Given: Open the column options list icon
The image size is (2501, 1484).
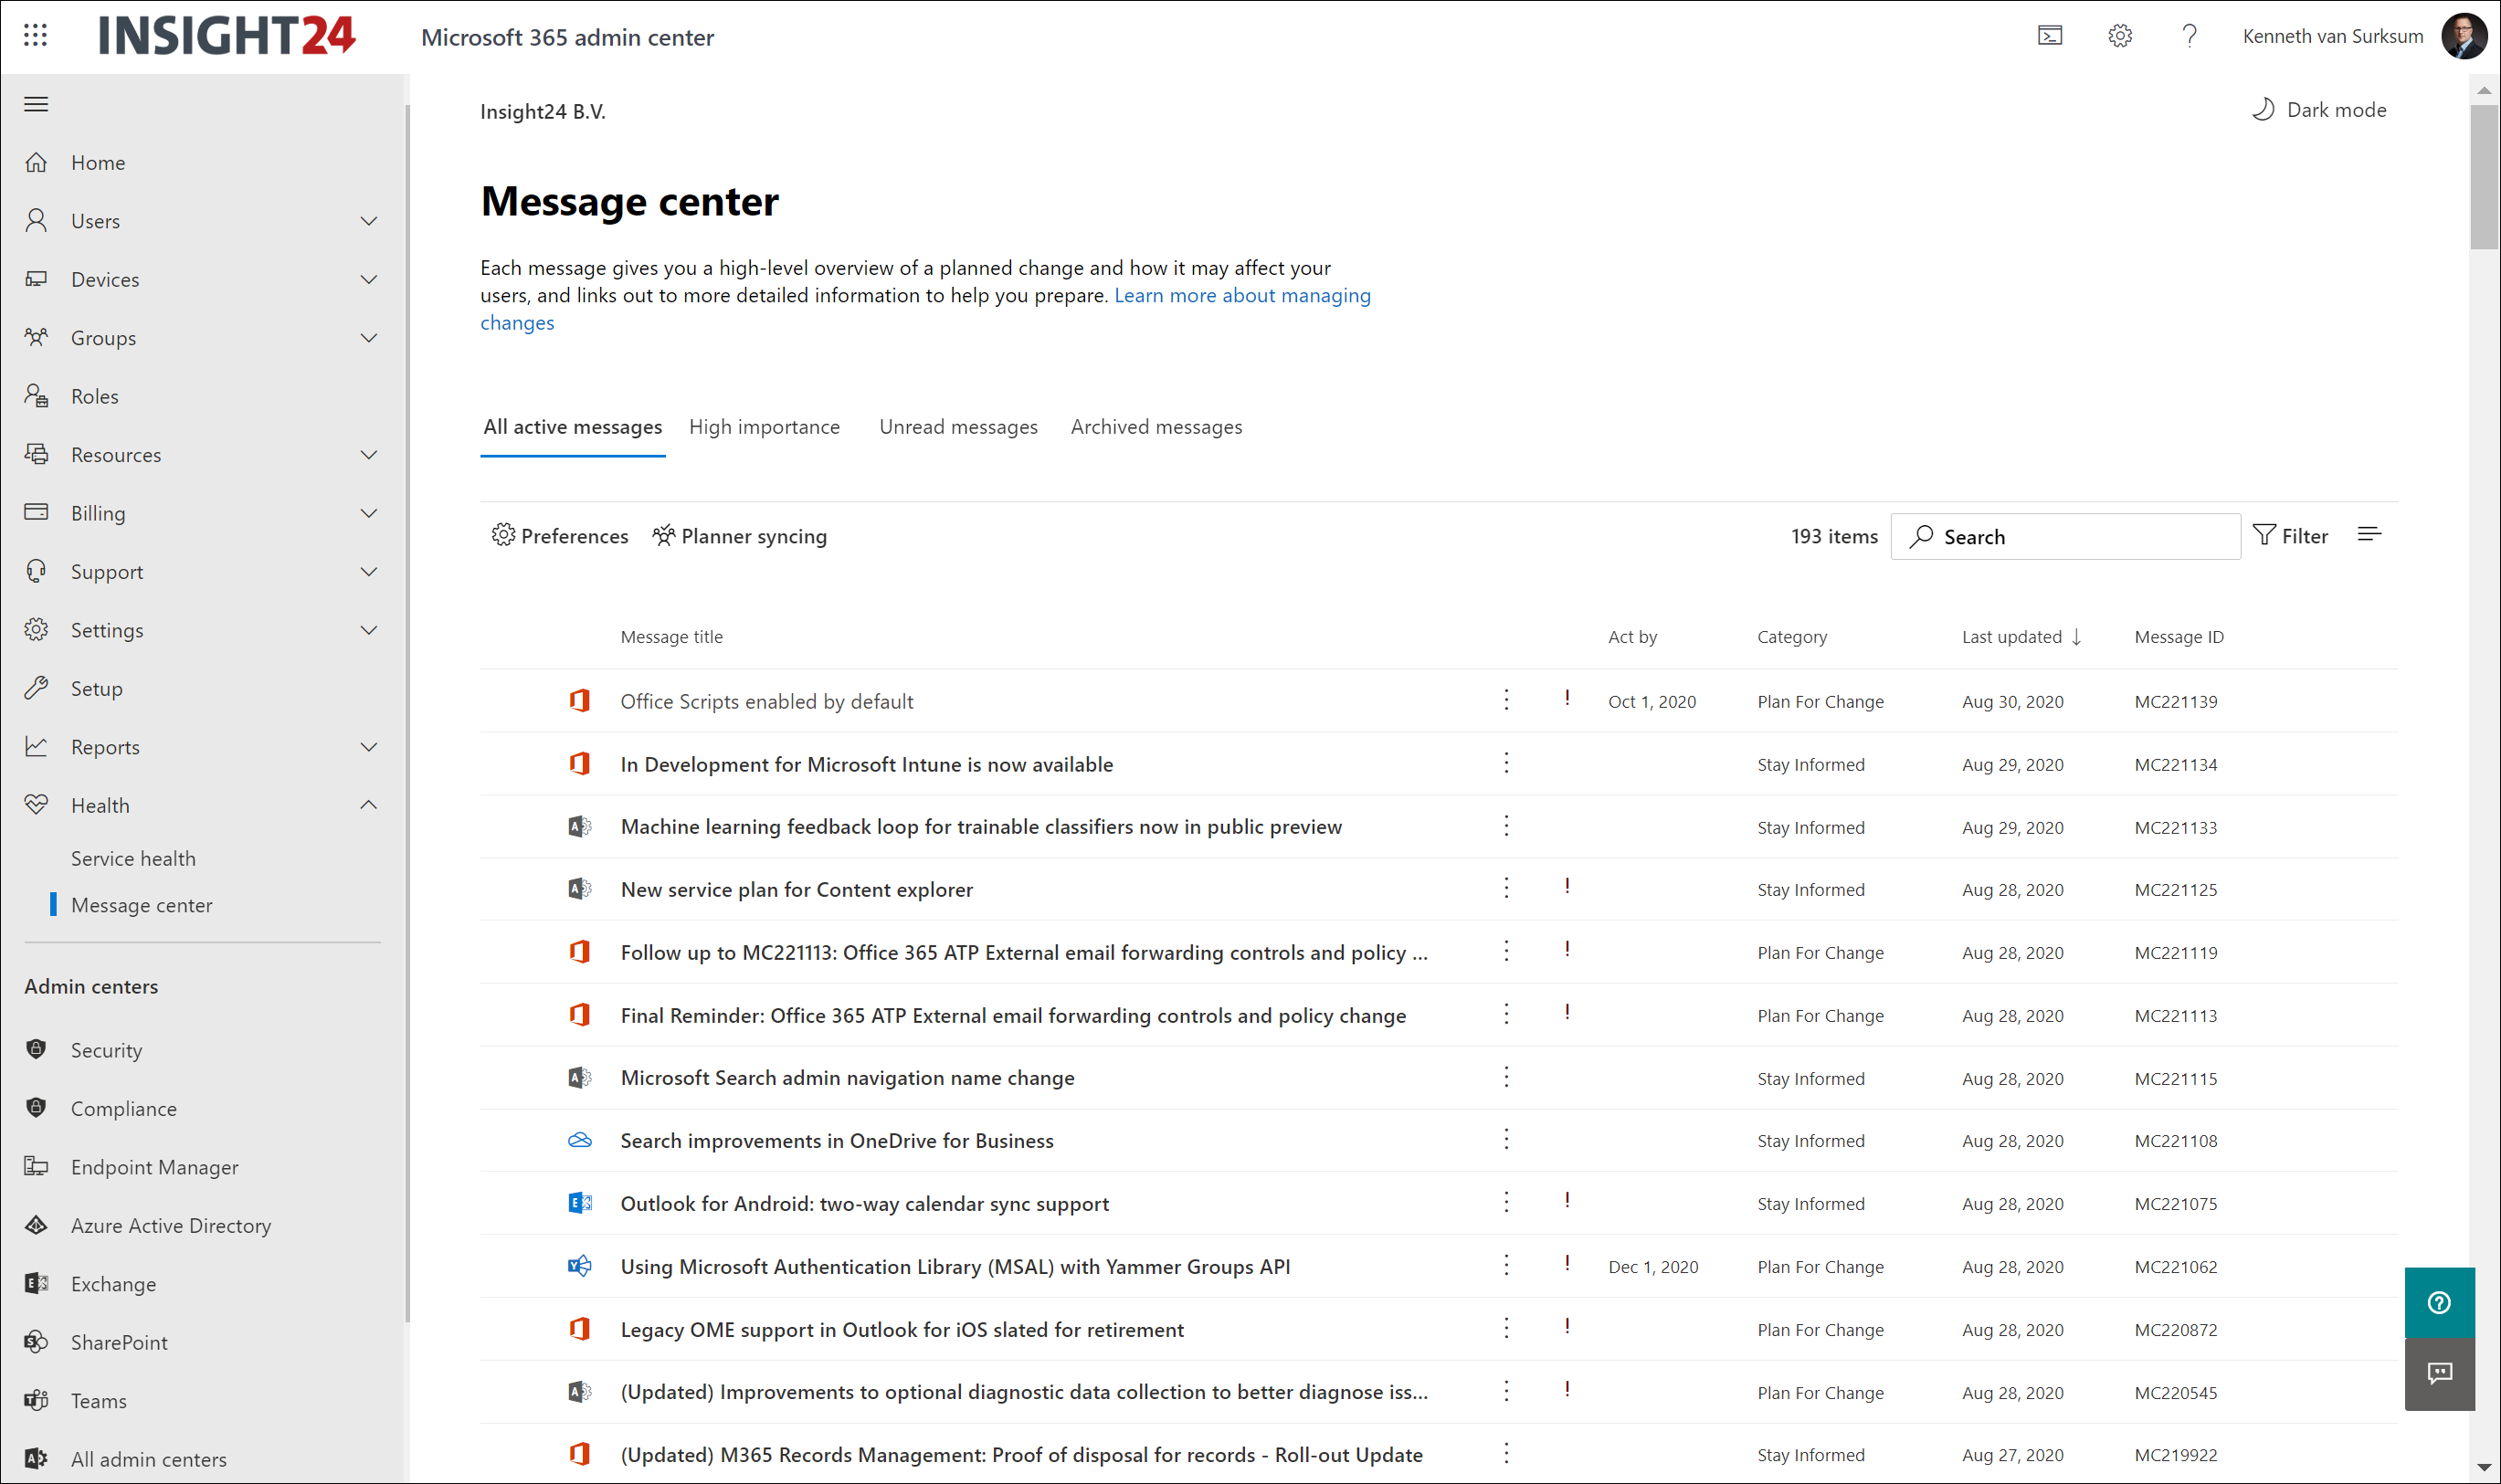Looking at the screenshot, I should (2369, 535).
